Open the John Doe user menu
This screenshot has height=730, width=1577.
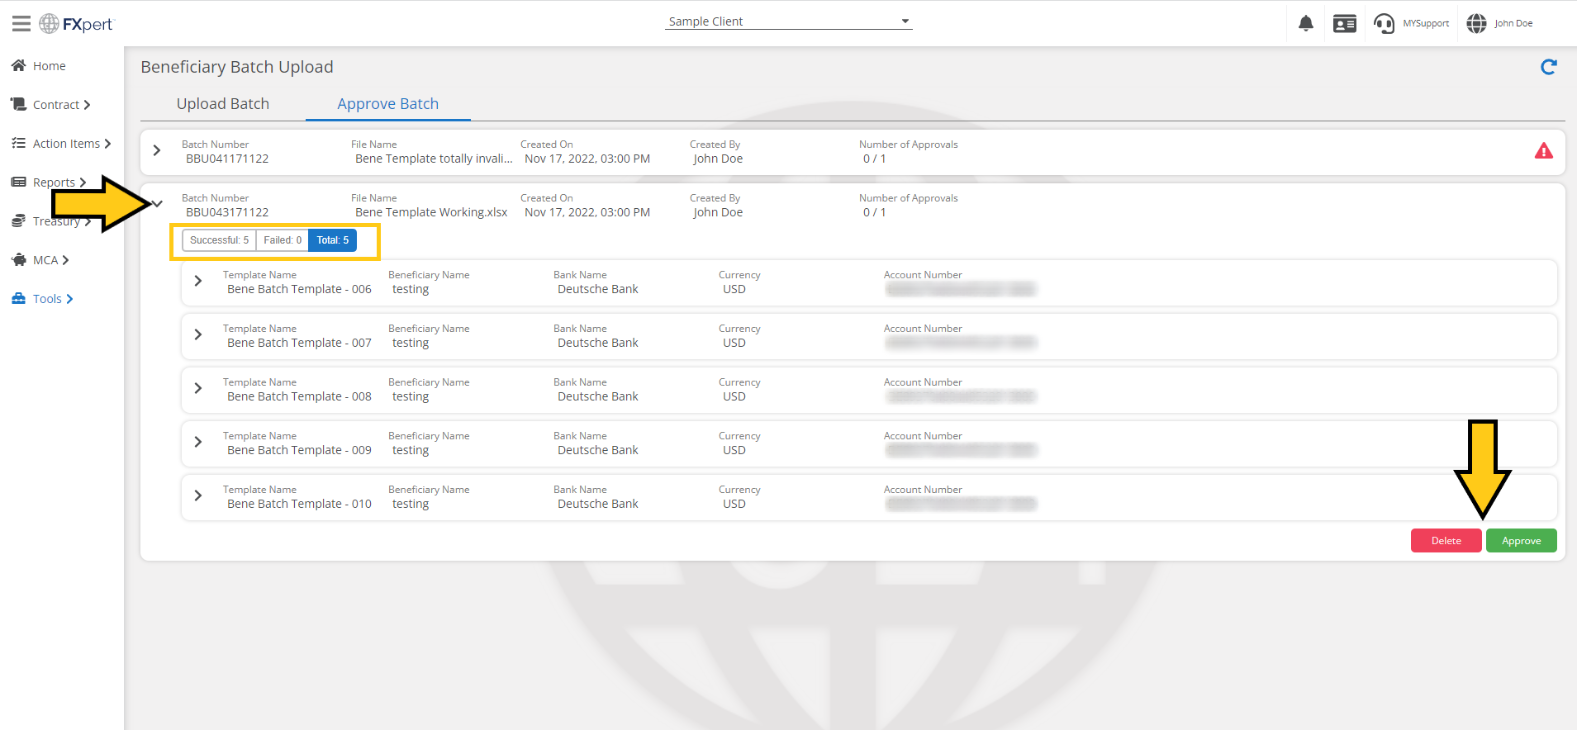tap(1513, 23)
